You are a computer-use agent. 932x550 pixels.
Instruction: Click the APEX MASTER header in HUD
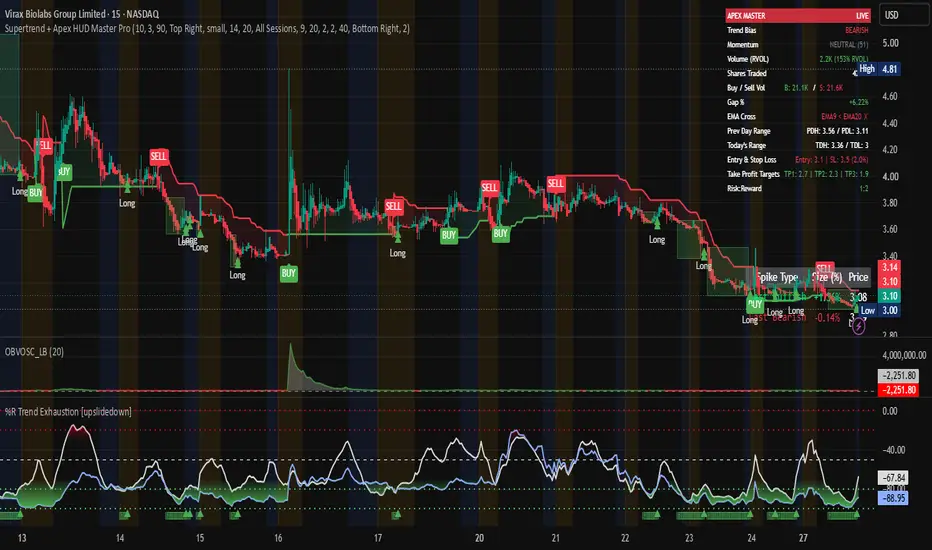coord(746,16)
